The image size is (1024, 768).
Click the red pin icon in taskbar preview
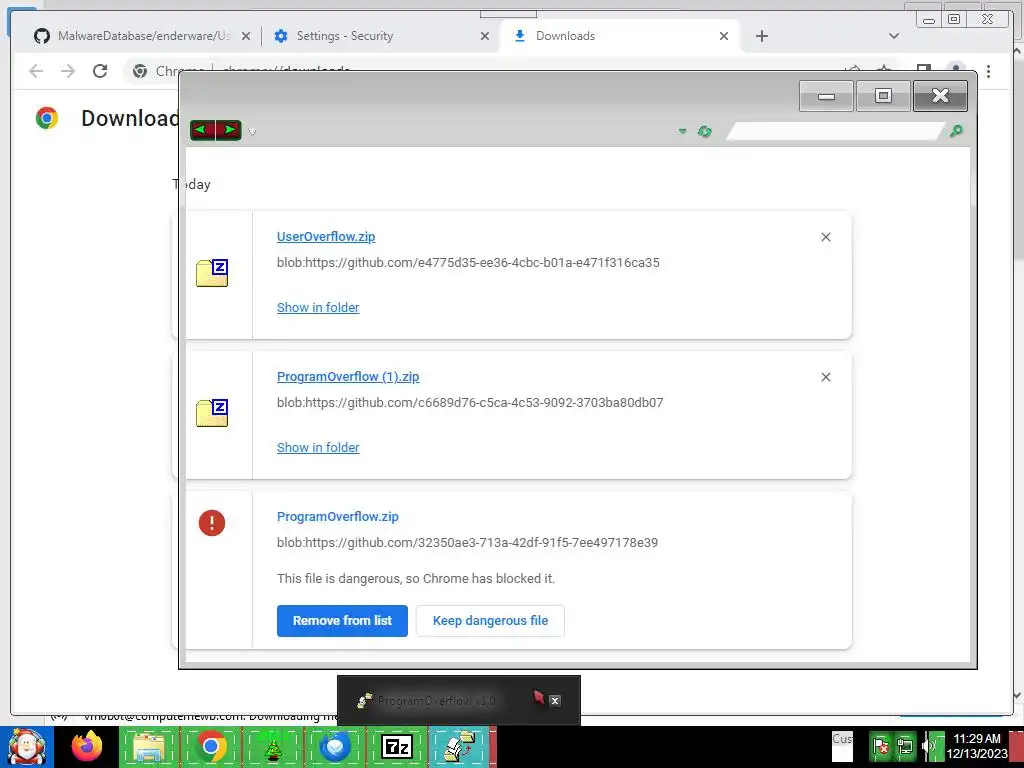[539, 697]
